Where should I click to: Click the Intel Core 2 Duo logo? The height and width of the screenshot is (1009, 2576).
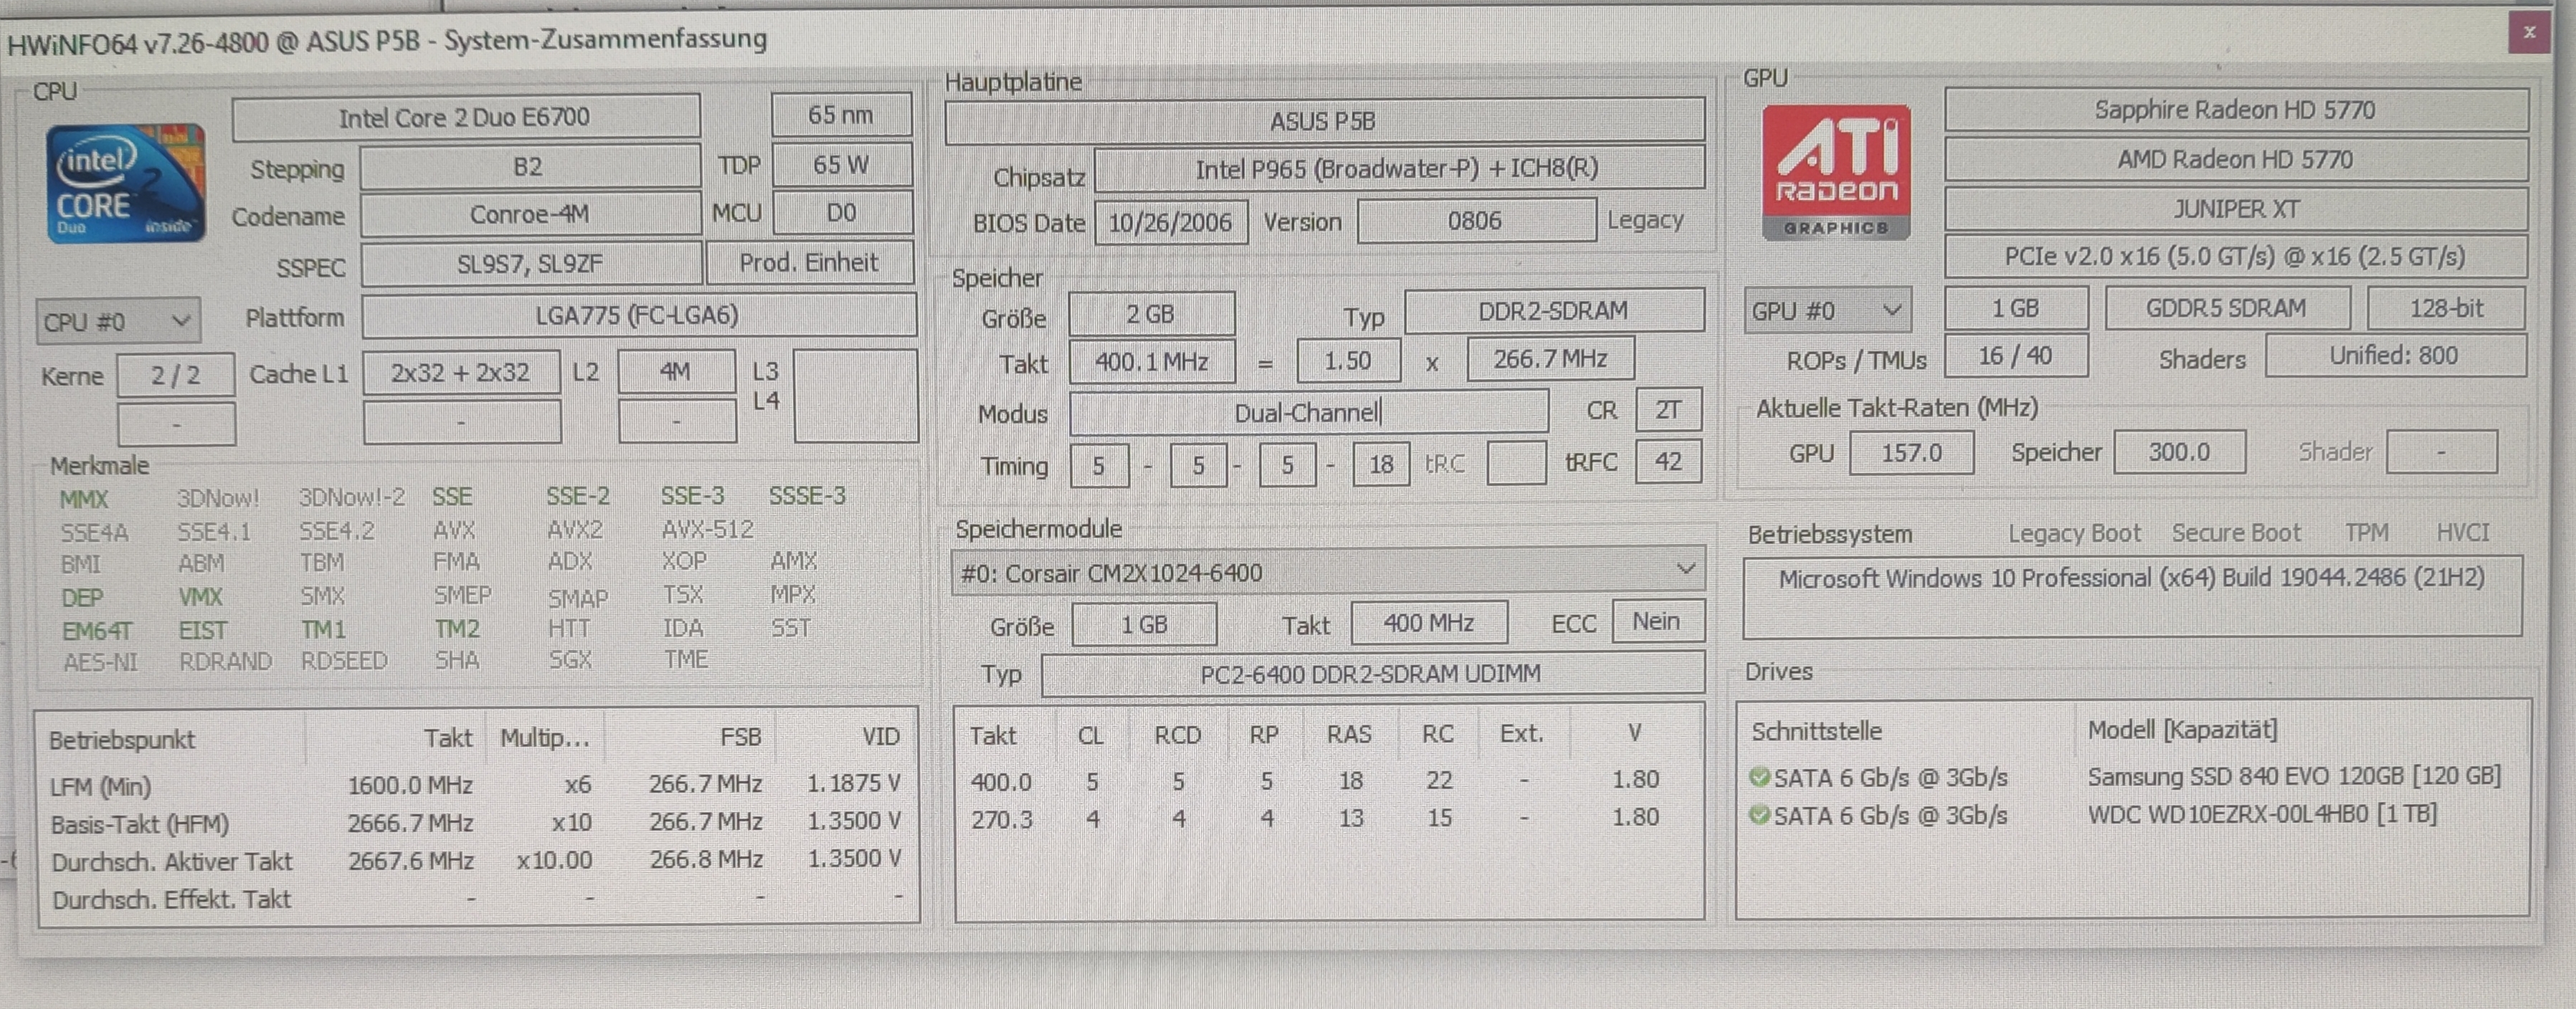tap(126, 183)
